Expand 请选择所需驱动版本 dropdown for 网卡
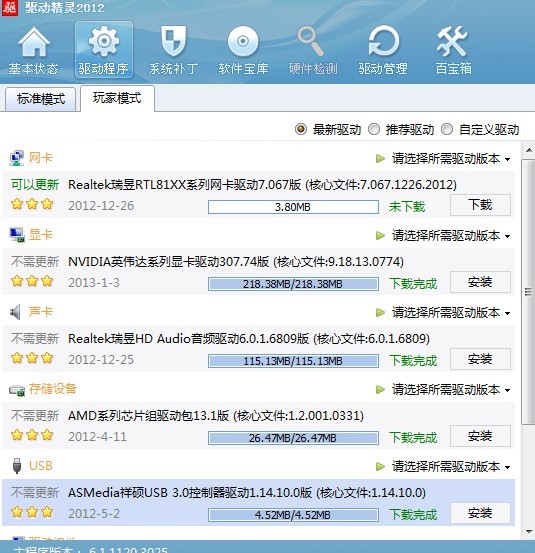 click(451, 159)
